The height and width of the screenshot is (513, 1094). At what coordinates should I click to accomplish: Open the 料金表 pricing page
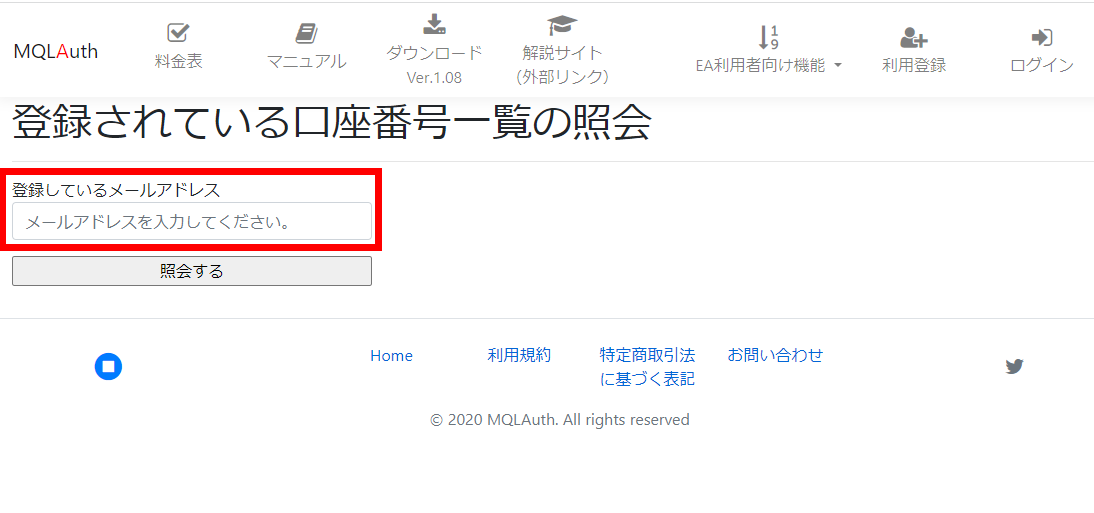(x=179, y=61)
